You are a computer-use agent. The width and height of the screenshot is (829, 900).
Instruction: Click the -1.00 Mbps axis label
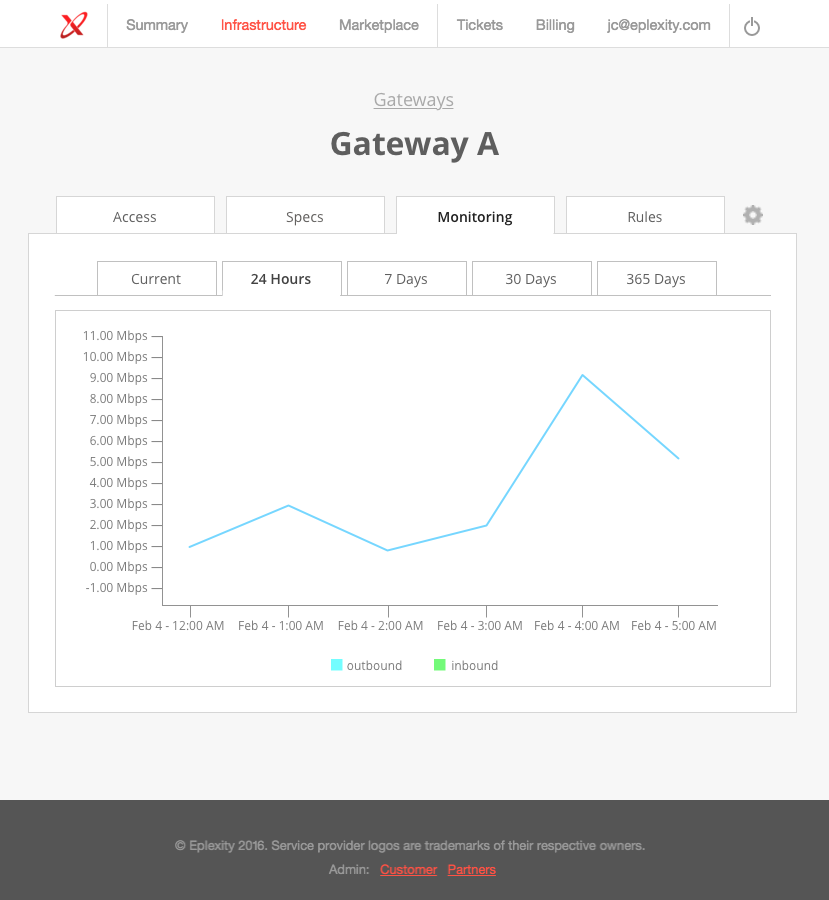point(117,588)
